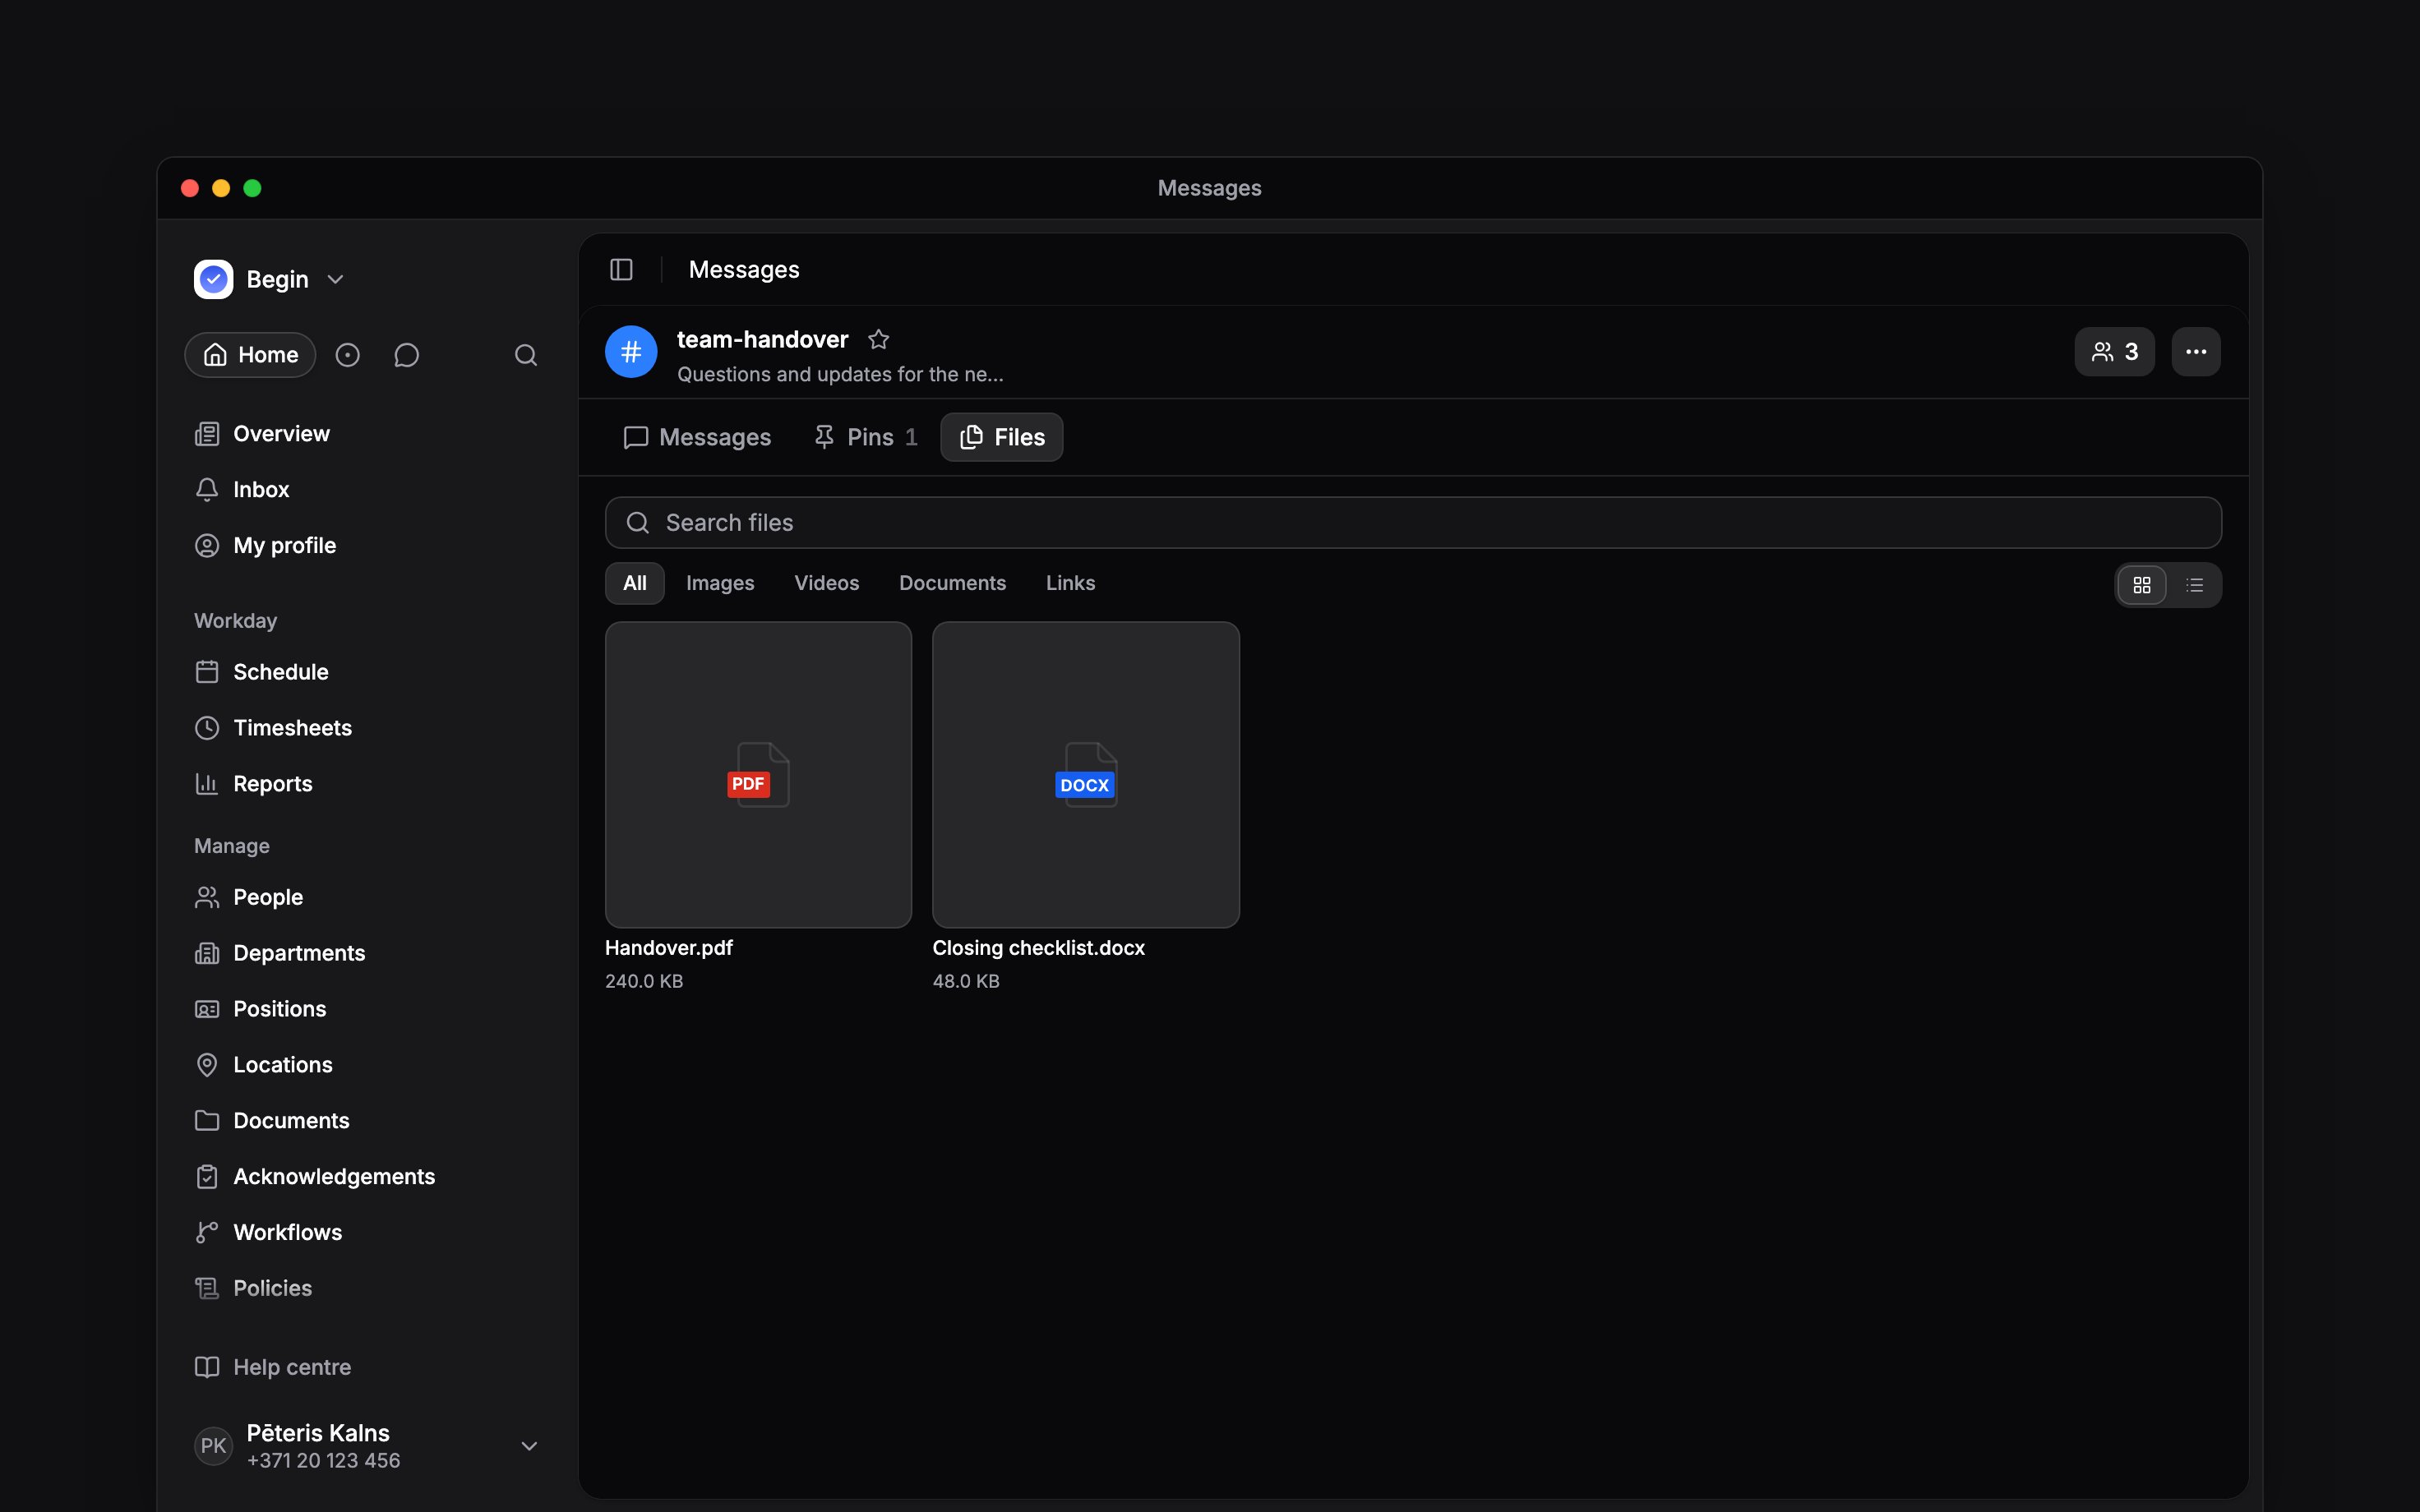Click the channel description text

click(840, 375)
